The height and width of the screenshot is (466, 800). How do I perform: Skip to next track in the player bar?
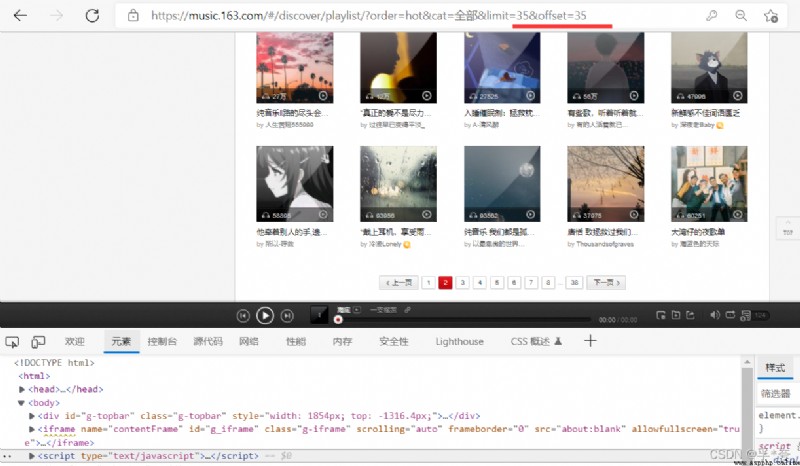tap(287, 316)
